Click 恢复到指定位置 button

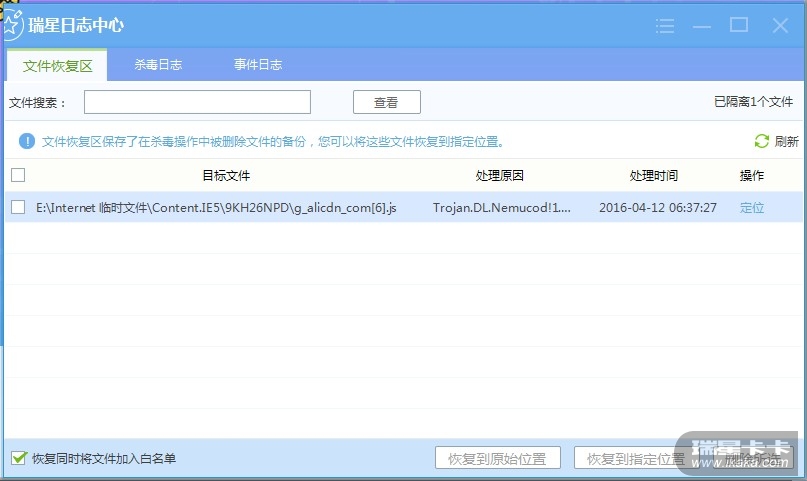coord(636,458)
